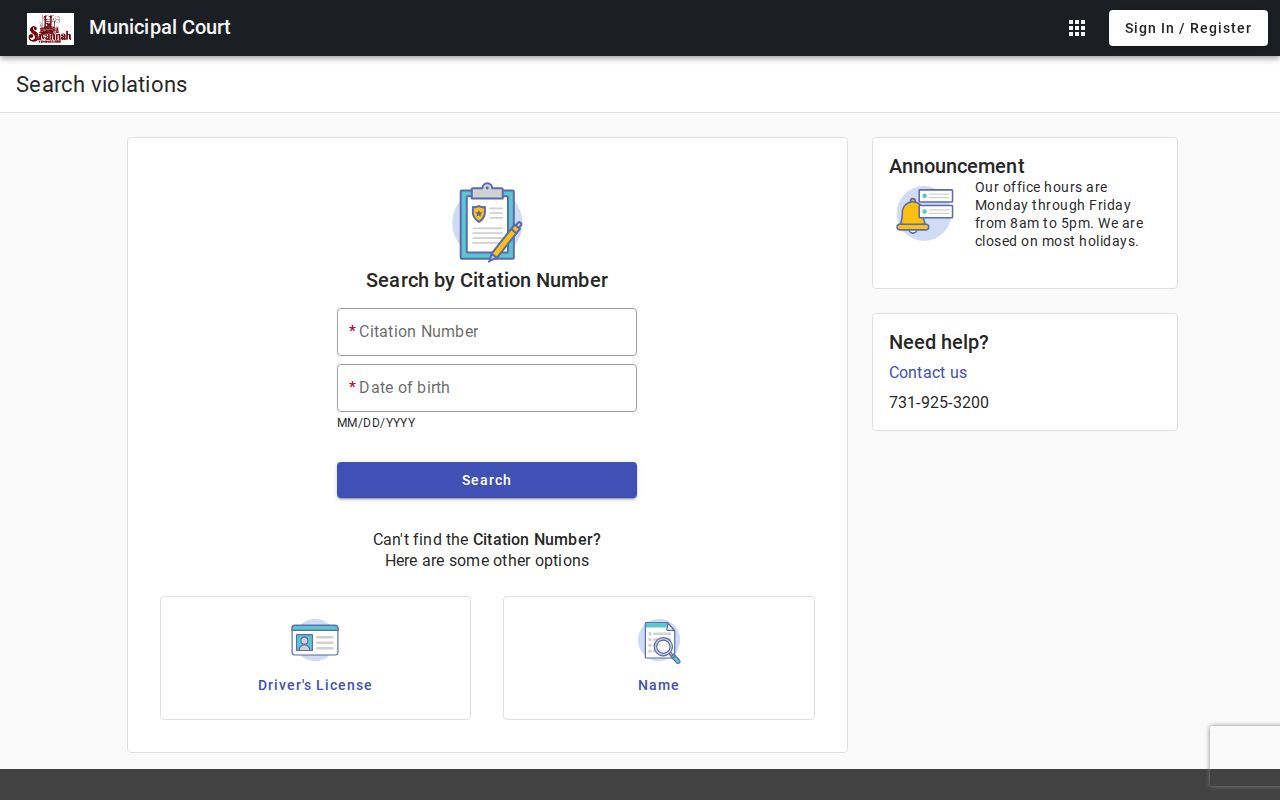This screenshot has width=1280, height=800.
Task: Click the MM/DD/YYYY hint text
Action: tap(376, 423)
